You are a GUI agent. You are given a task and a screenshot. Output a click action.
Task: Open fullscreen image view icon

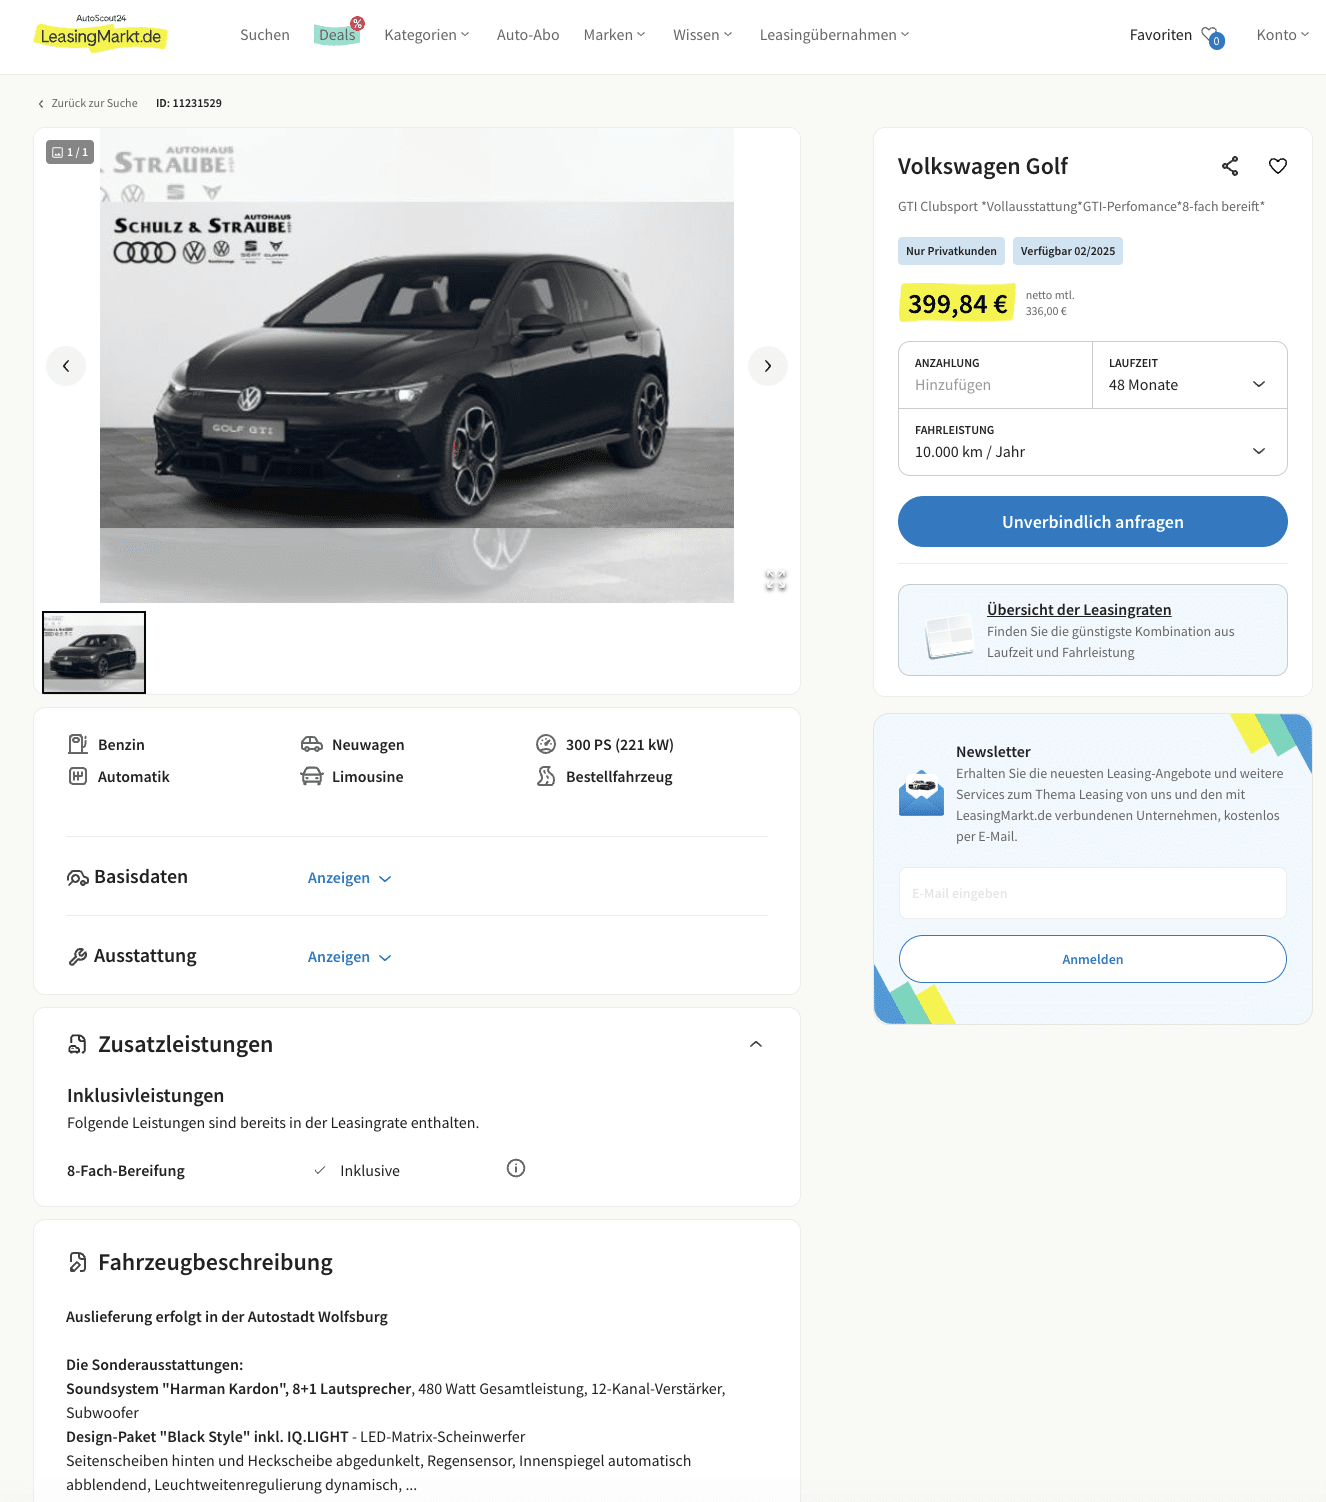point(776,580)
